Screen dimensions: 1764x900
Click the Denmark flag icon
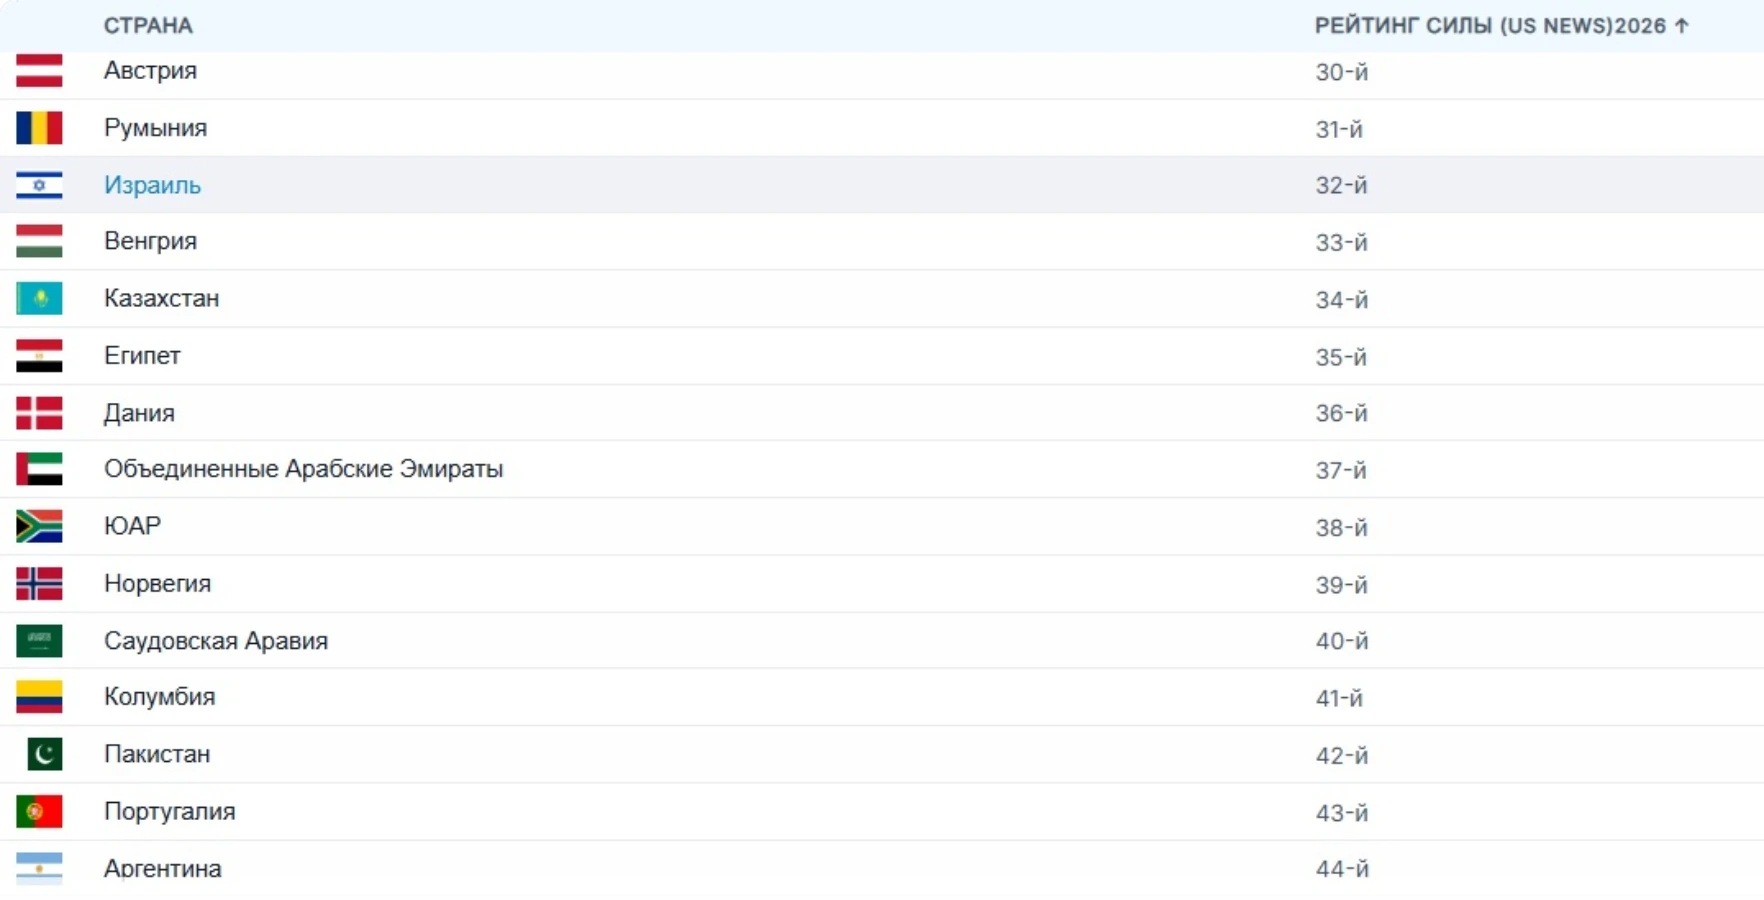click(x=39, y=413)
